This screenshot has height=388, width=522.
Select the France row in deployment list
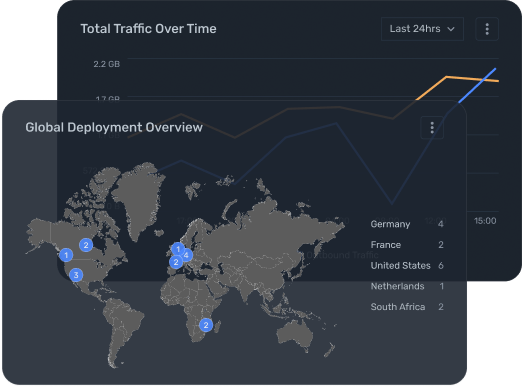pyautogui.click(x=407, y=245)
